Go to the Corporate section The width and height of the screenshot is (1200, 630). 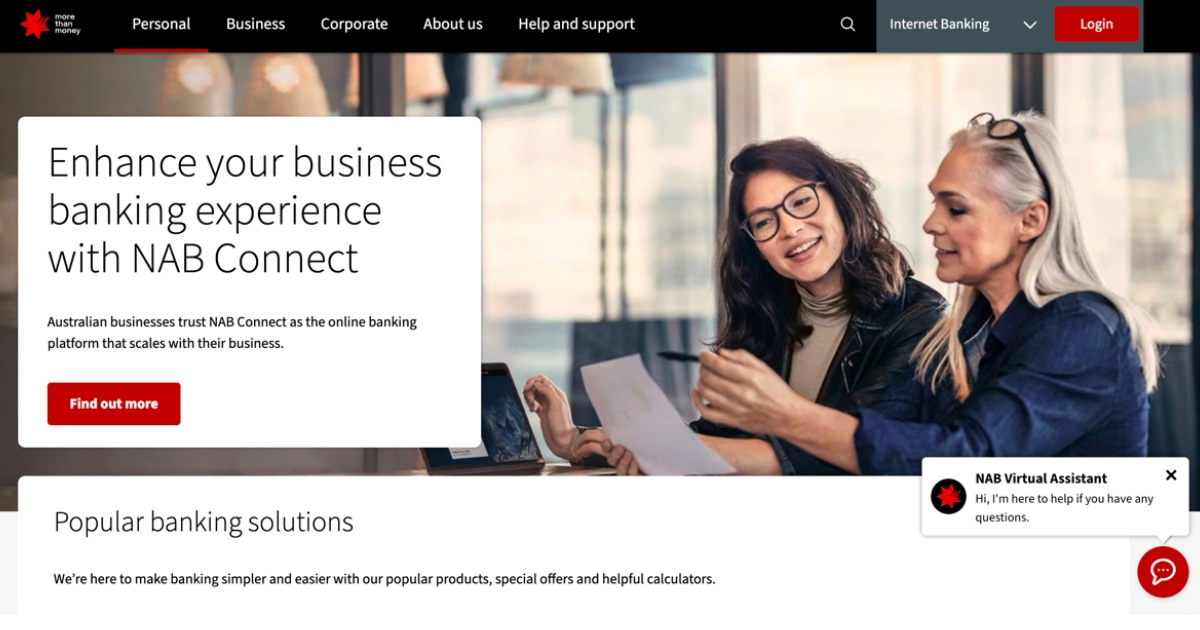354,24
